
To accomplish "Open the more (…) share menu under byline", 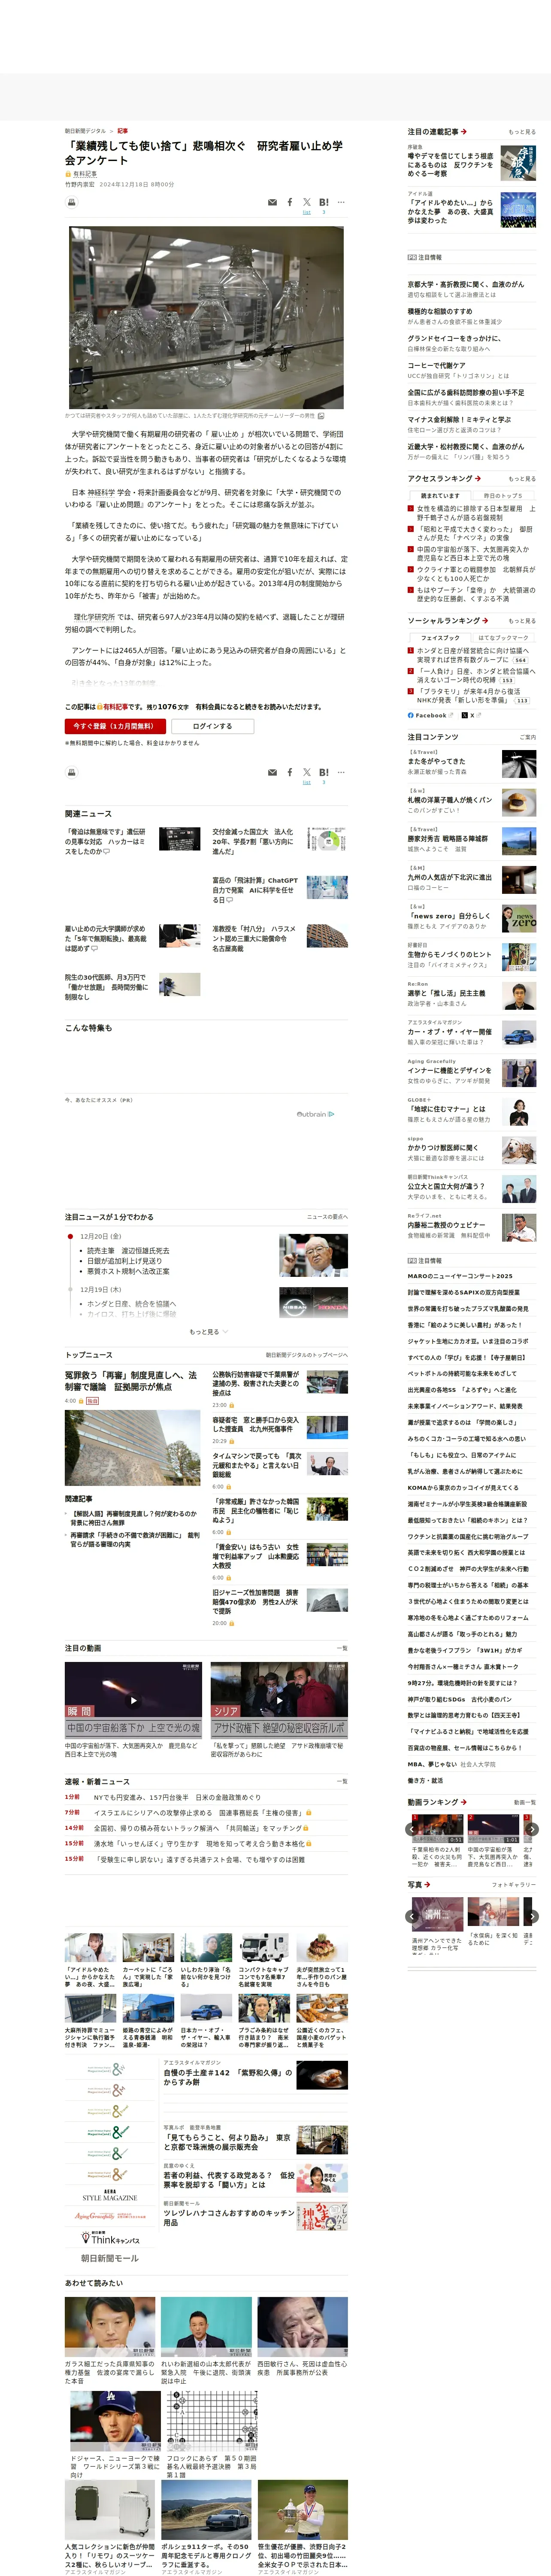I will (341, 202).
